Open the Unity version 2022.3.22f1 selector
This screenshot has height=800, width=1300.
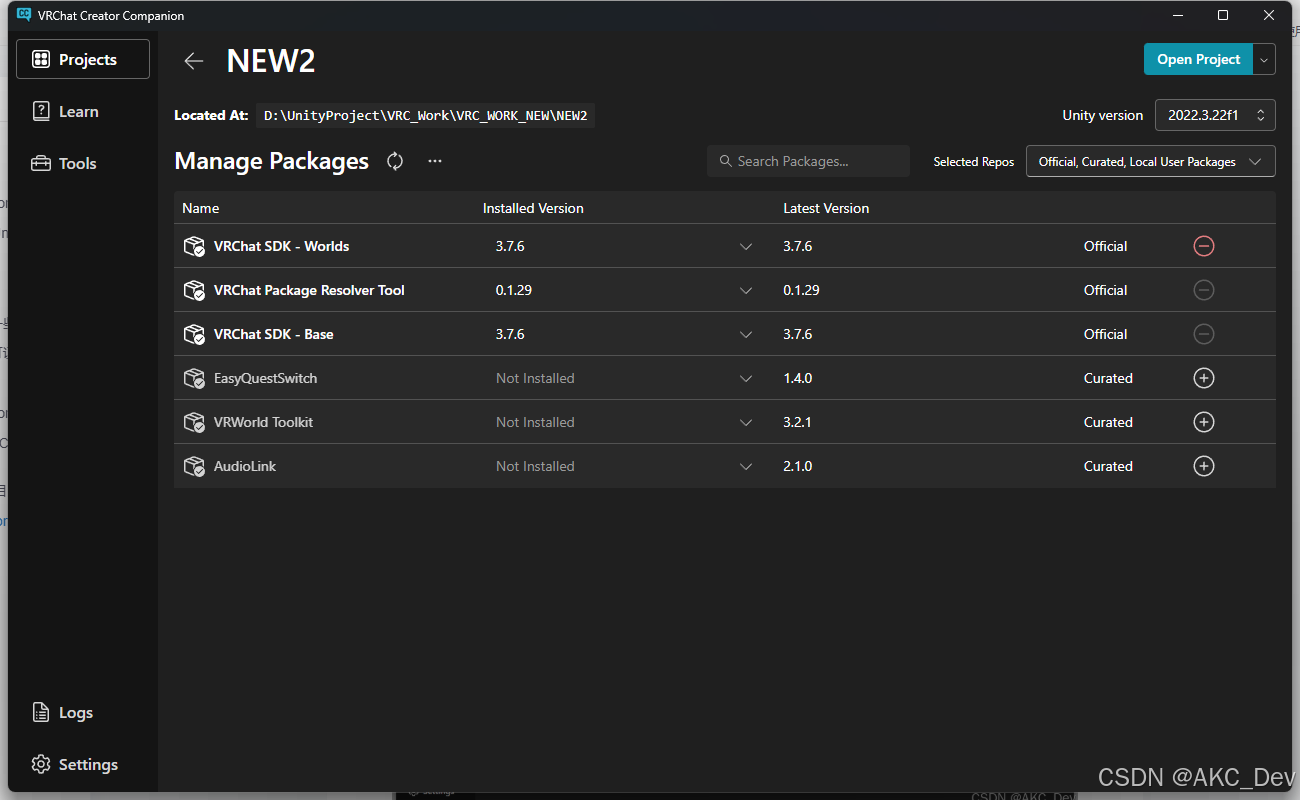[1215, 115]
